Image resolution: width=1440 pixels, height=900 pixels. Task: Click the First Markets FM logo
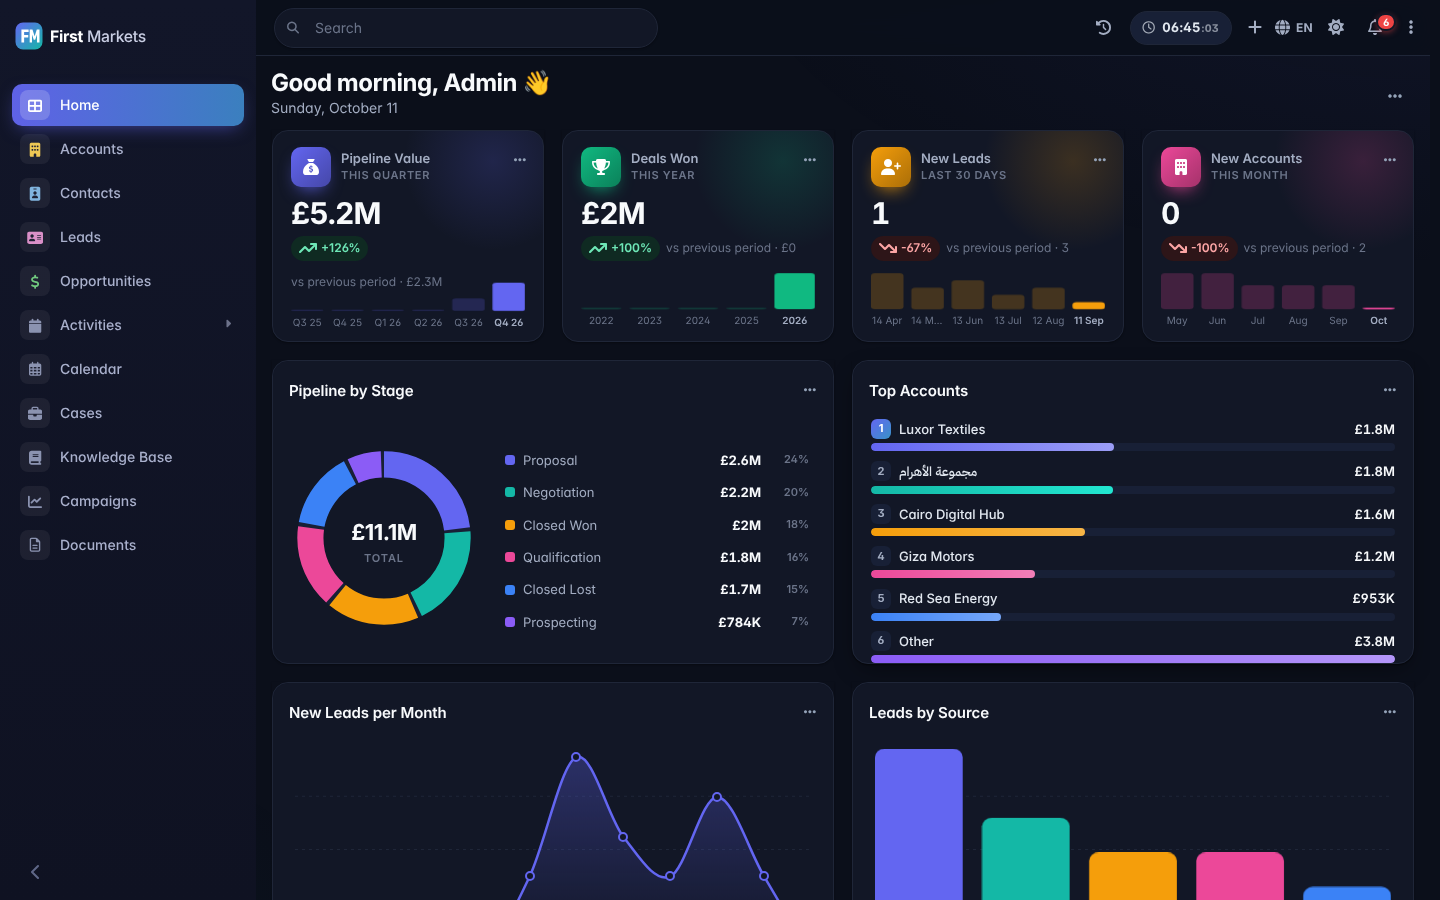30,36
